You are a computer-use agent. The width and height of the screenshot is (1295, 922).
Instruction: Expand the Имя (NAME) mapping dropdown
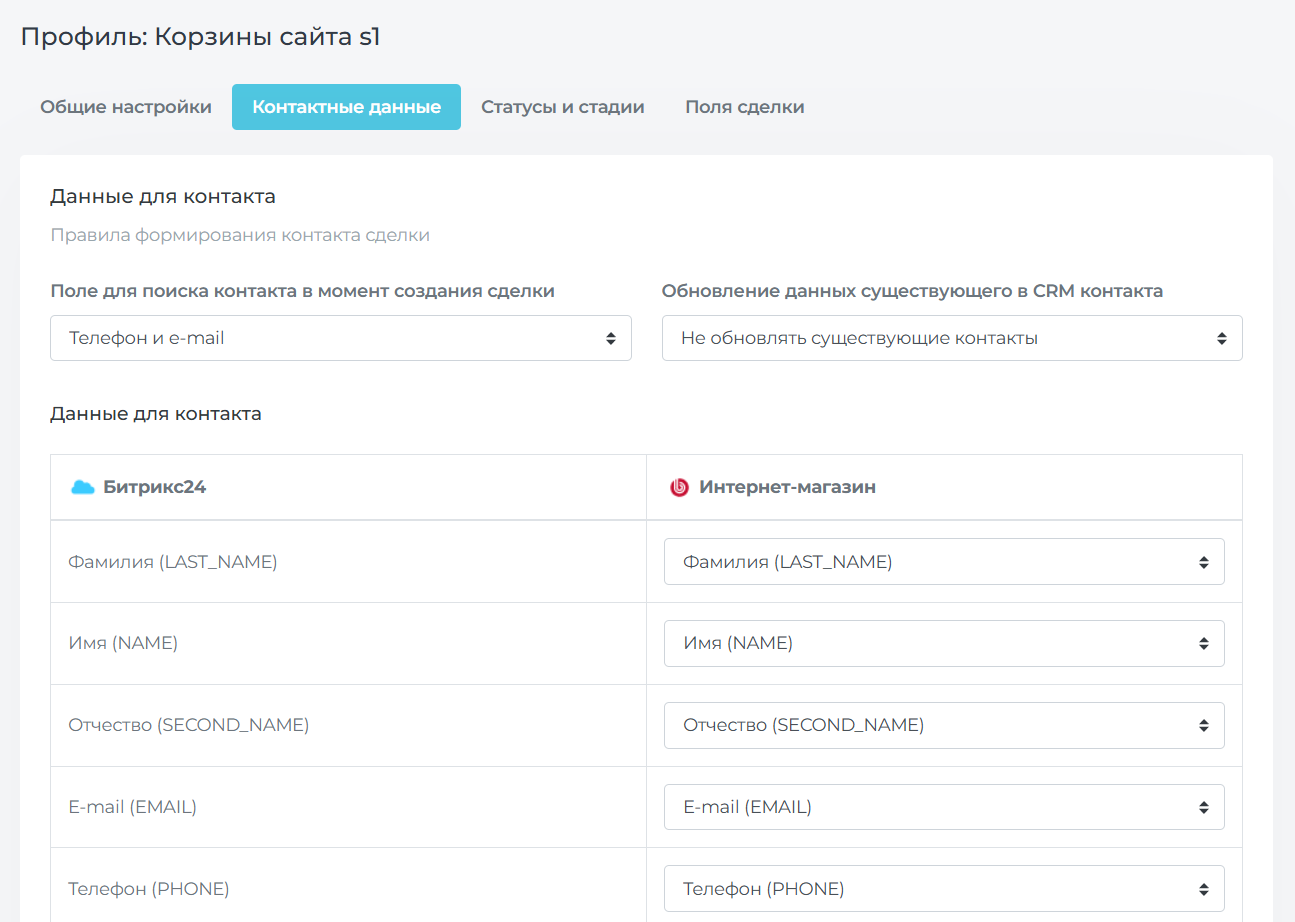pos(943,644)
